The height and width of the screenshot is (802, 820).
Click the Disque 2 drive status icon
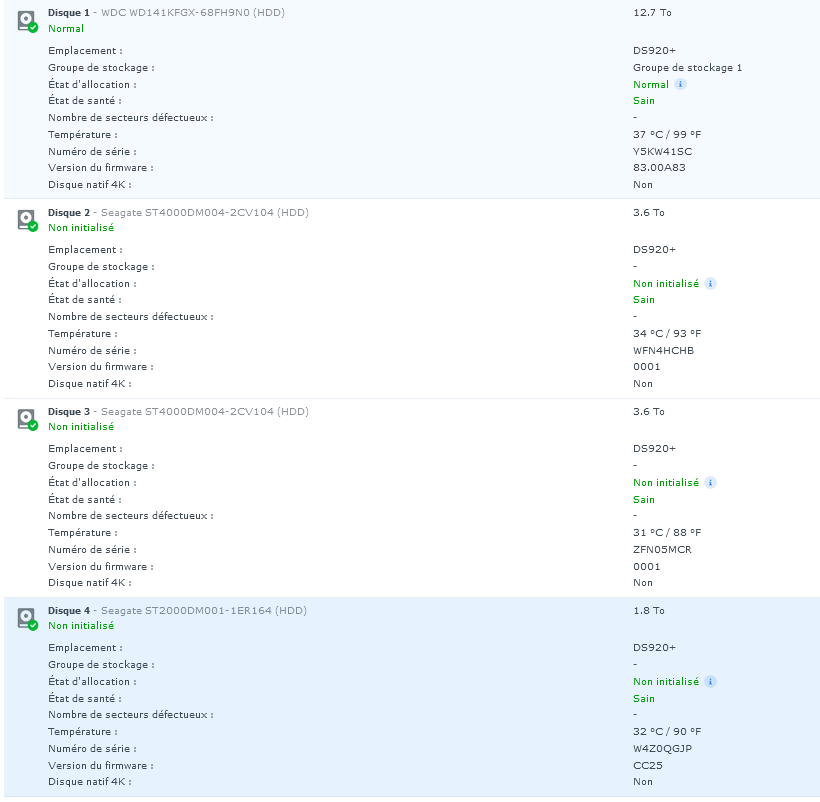27,221
